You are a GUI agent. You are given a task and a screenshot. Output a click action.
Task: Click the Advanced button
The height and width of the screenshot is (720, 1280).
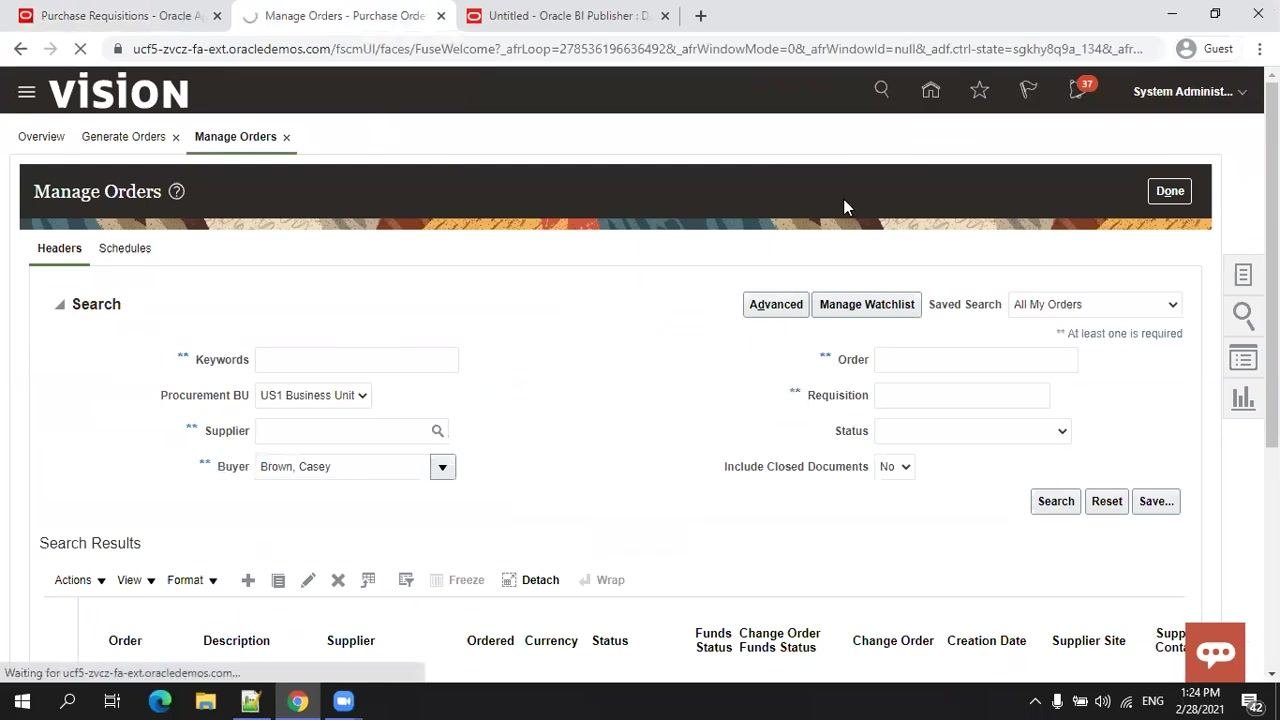(x=776, y=305)
